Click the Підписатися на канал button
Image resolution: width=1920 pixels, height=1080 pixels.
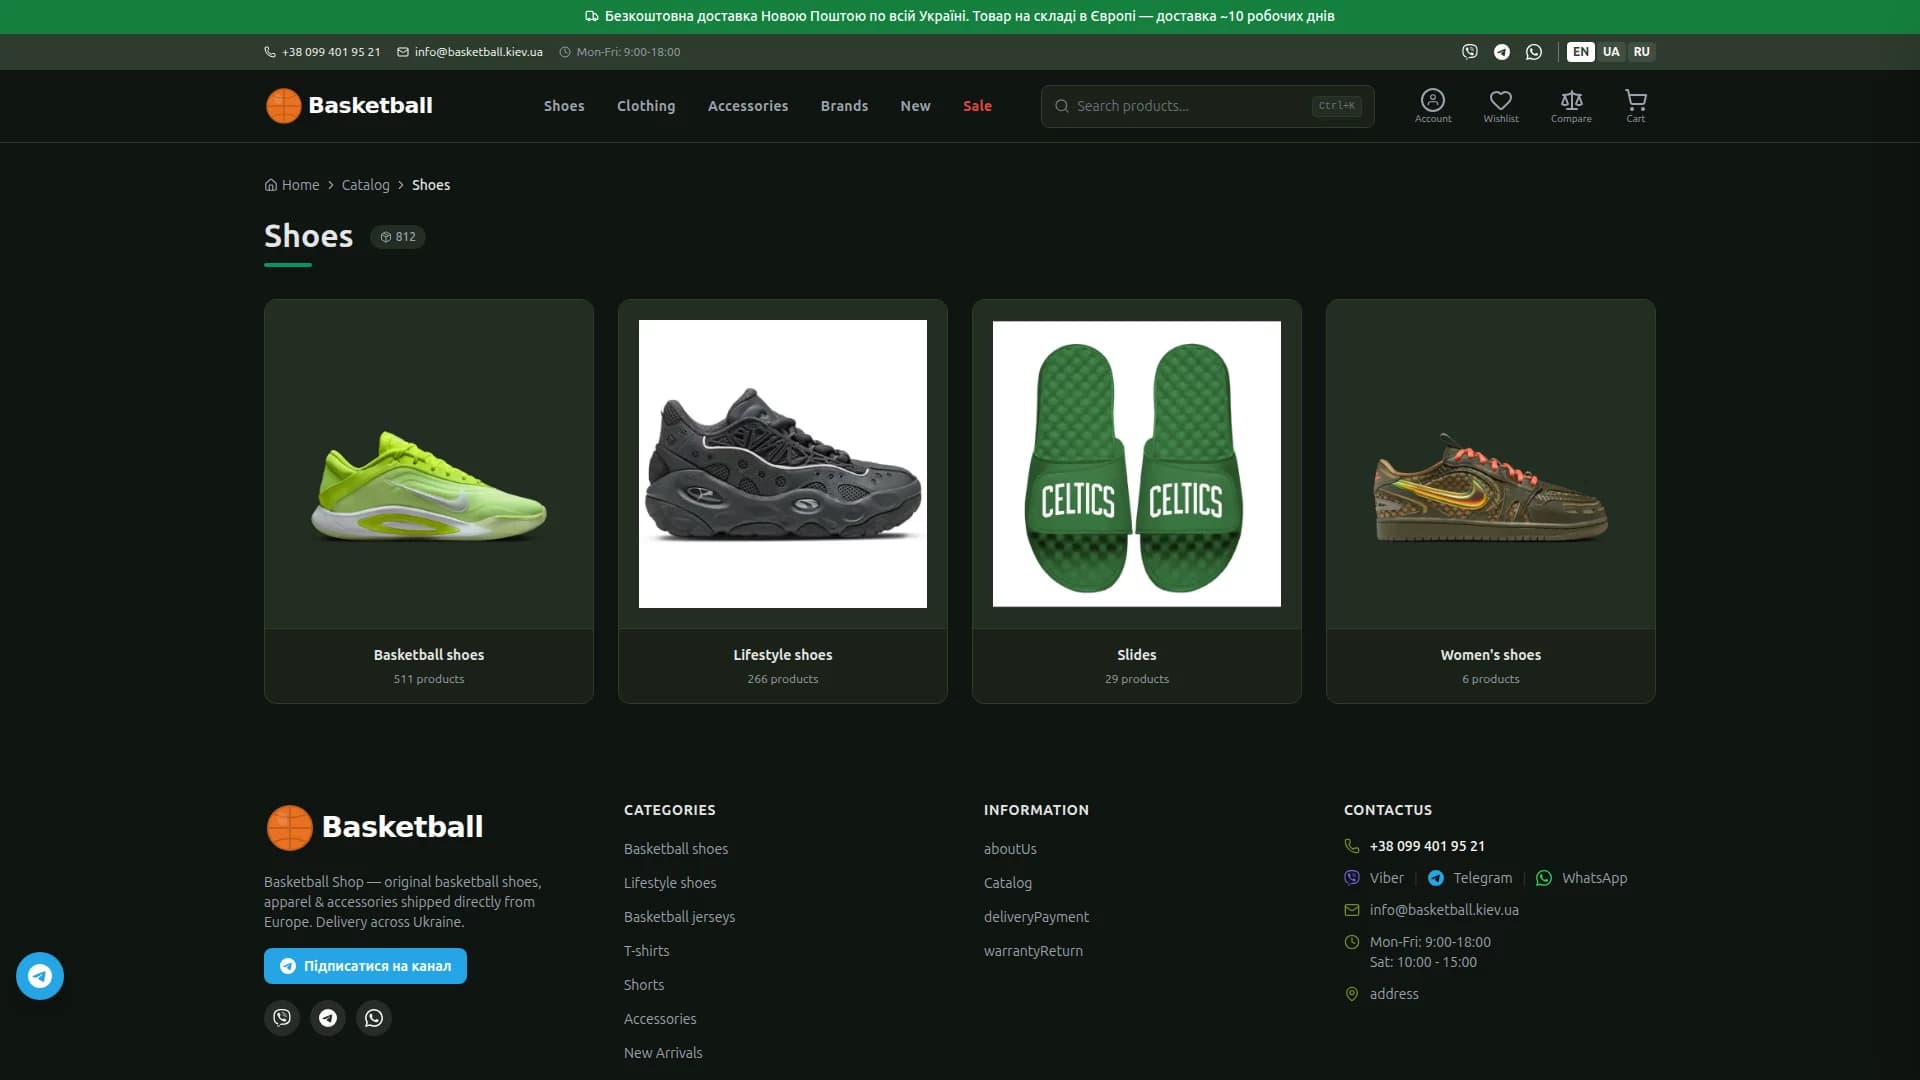(365, 966)
